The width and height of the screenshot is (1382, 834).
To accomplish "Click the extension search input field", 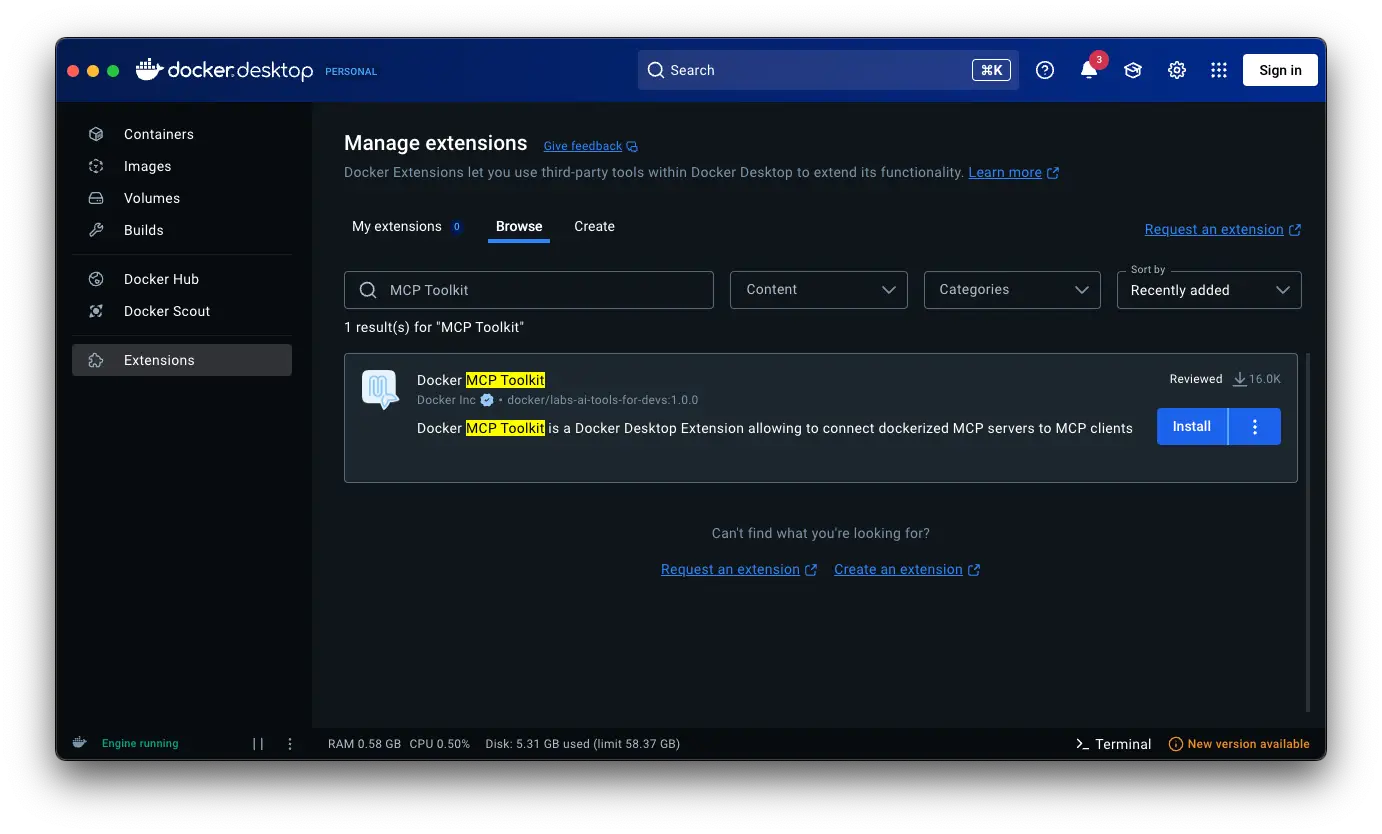I will click(x=528, y=290).
